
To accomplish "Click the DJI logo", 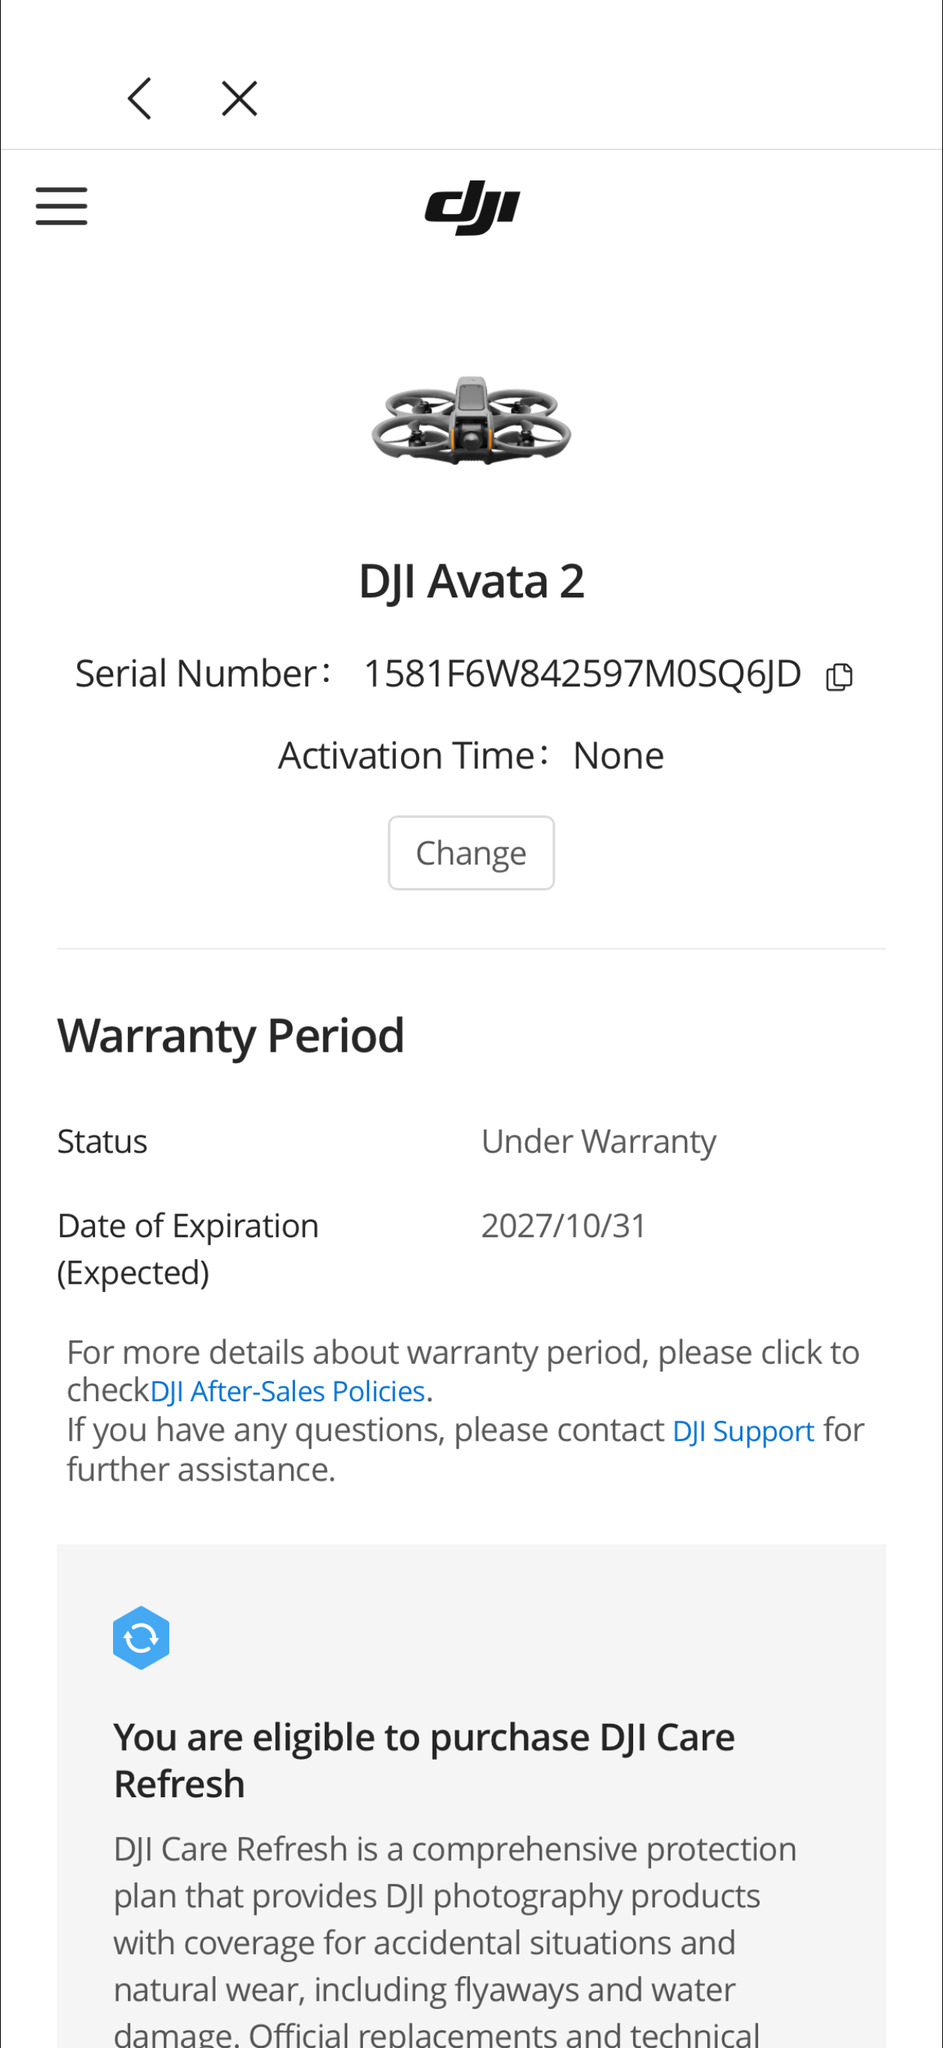I will click(x=472, y=207).
